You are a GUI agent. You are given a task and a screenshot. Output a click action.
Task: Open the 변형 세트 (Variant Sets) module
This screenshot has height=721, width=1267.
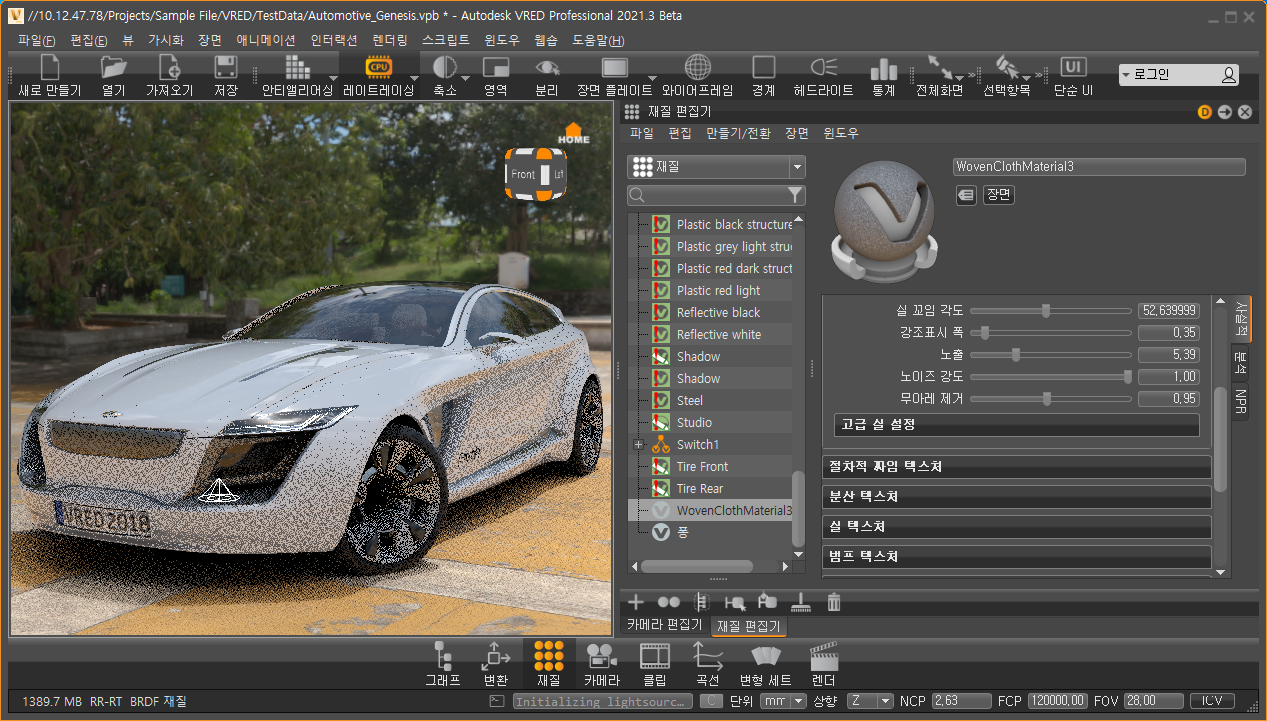[x=765, y=664]
